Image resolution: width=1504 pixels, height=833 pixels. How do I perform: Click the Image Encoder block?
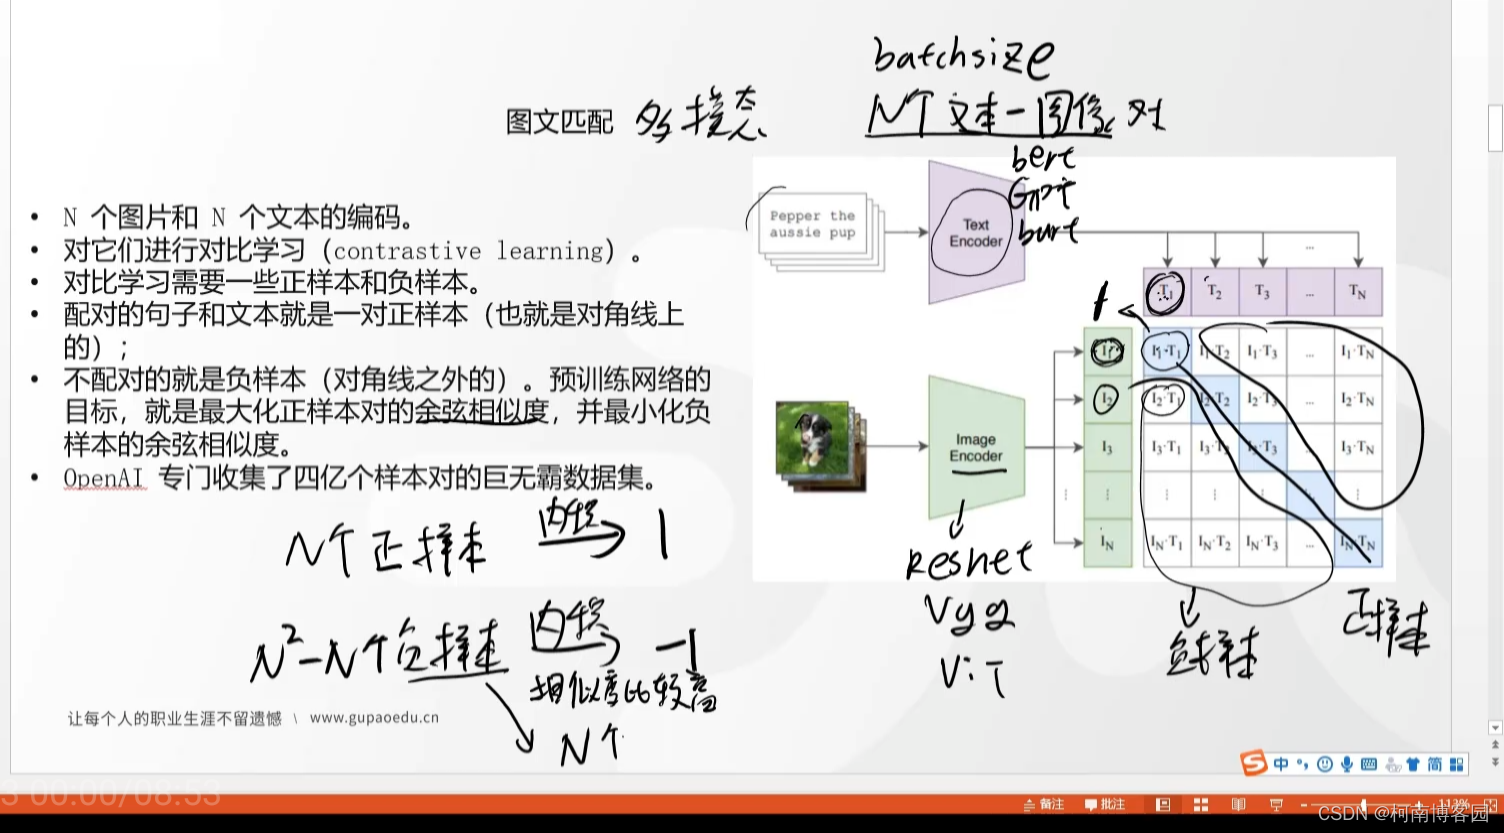[x=976, y=447]
